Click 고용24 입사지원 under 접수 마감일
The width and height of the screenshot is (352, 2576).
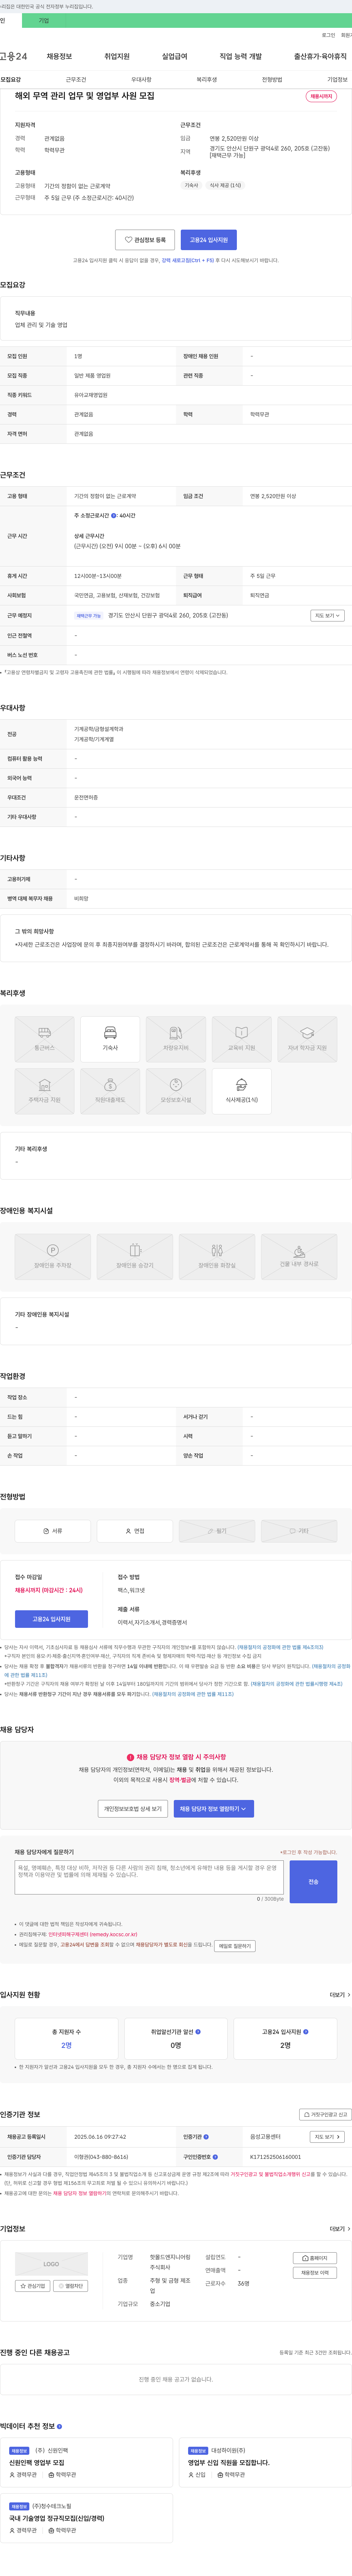pos(51,1619)
